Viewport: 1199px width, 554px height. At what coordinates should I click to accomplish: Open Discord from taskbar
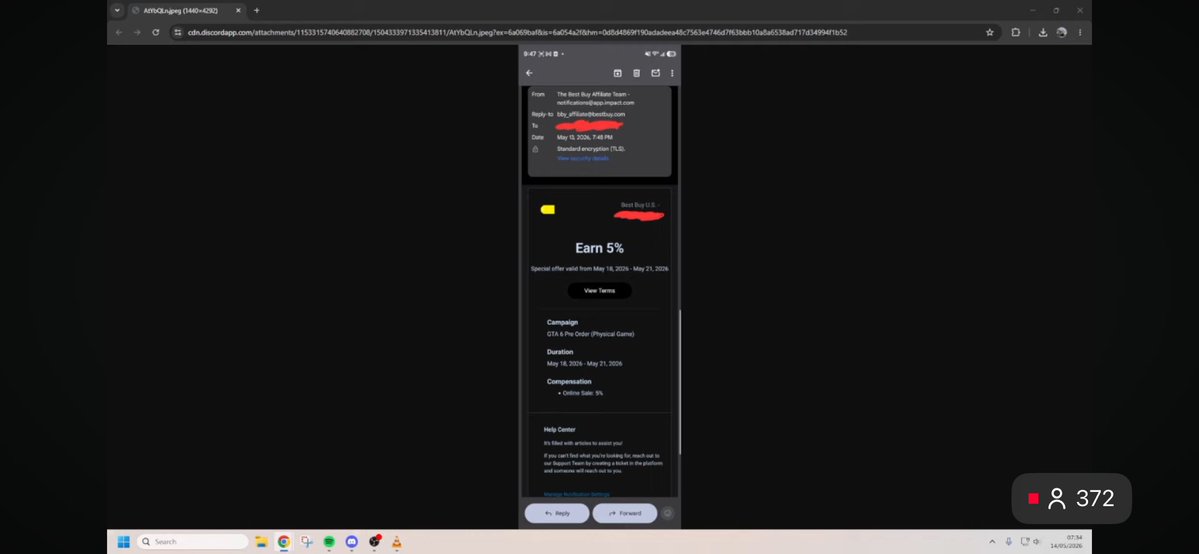[352, 542]
